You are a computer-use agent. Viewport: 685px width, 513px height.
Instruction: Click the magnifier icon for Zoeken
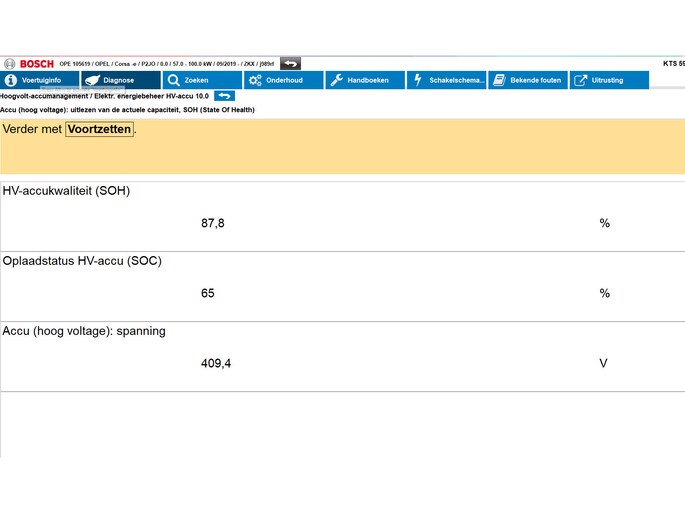pos(173,80)
